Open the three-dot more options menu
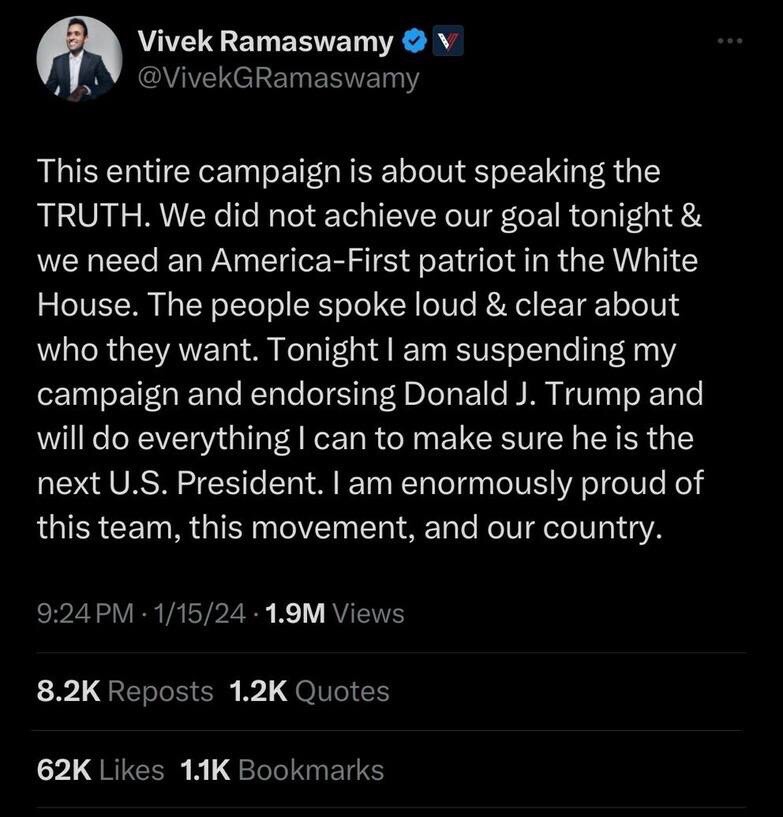Screen dimensions: 783x817 [730, 42]
